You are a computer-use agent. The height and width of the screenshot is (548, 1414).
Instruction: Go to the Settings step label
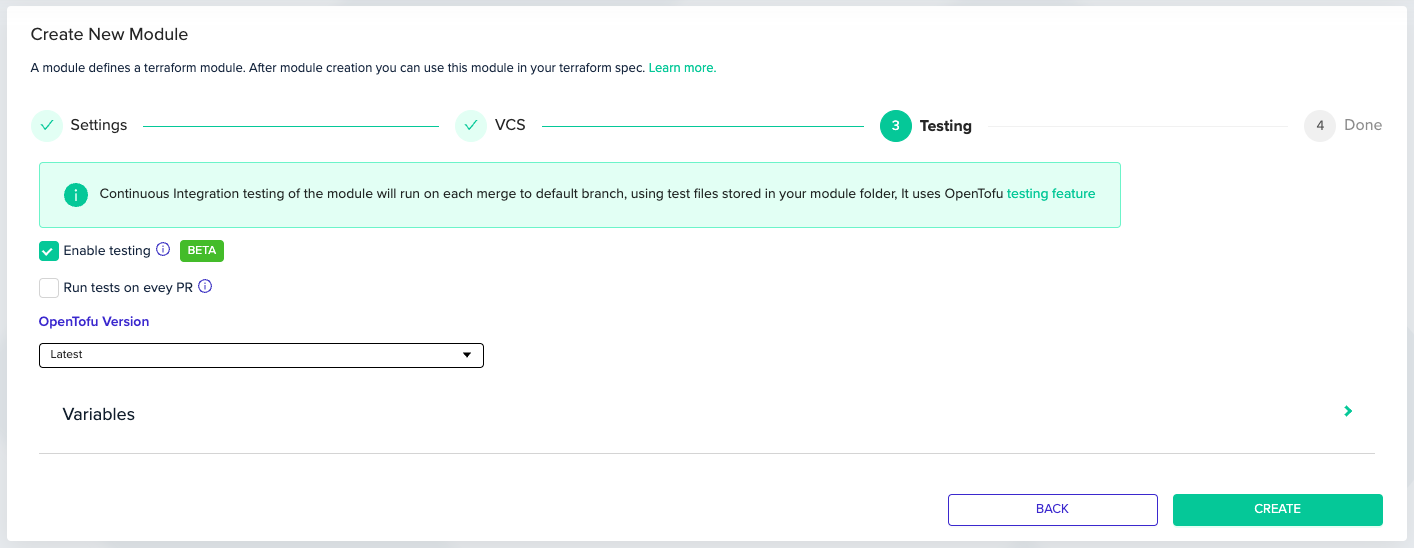click(98, 126)
